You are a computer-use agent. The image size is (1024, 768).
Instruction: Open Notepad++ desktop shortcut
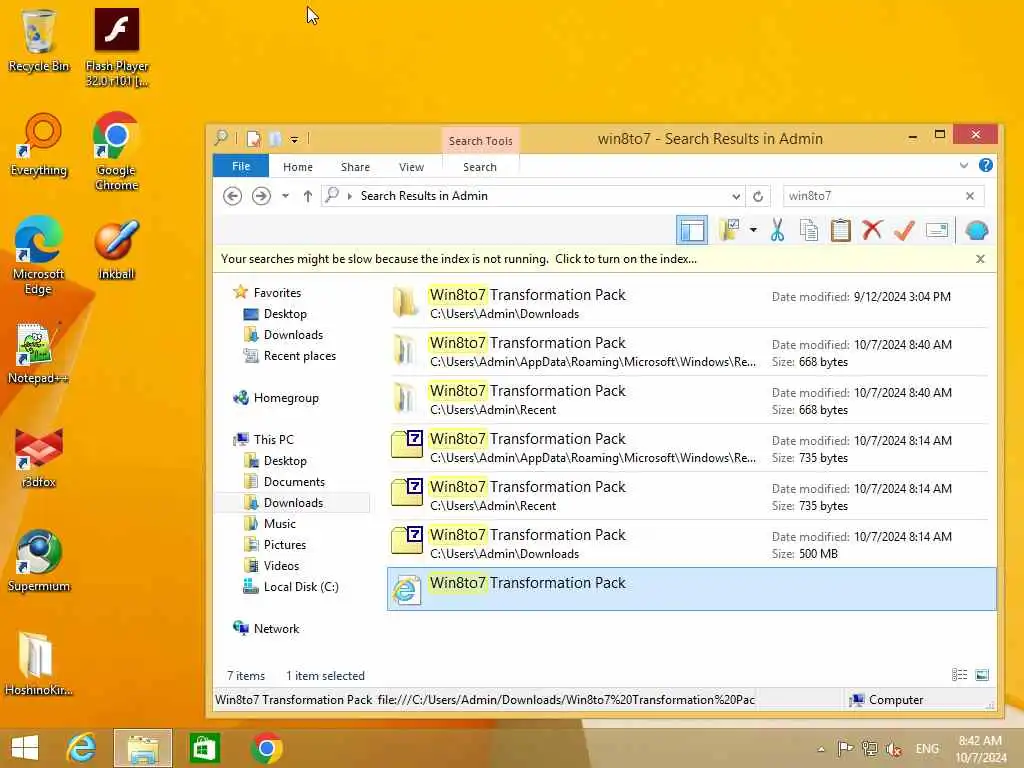click(38, 353)
